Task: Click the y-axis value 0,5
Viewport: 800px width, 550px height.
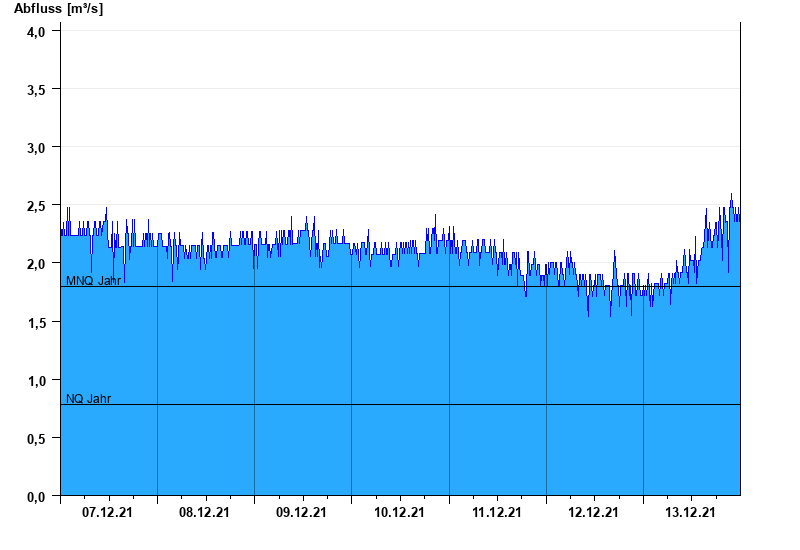Action: click(x=36, y=439)
